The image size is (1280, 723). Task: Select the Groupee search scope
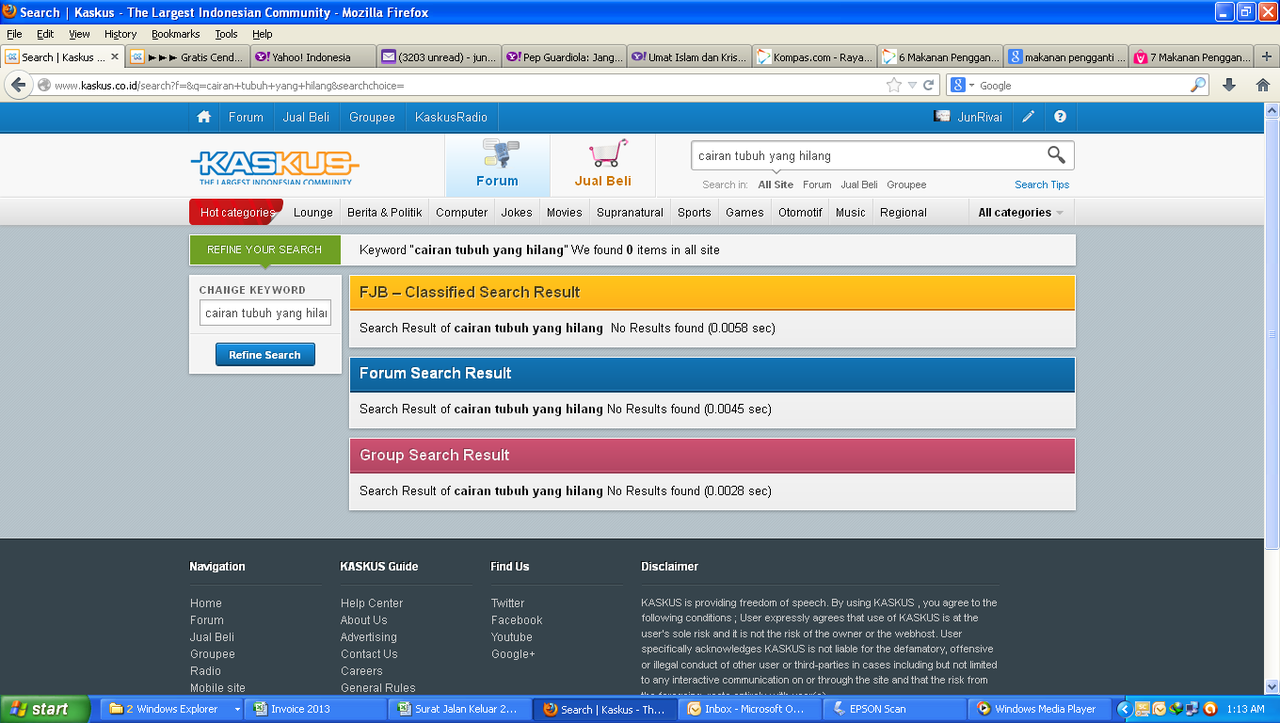click(906, 185)
